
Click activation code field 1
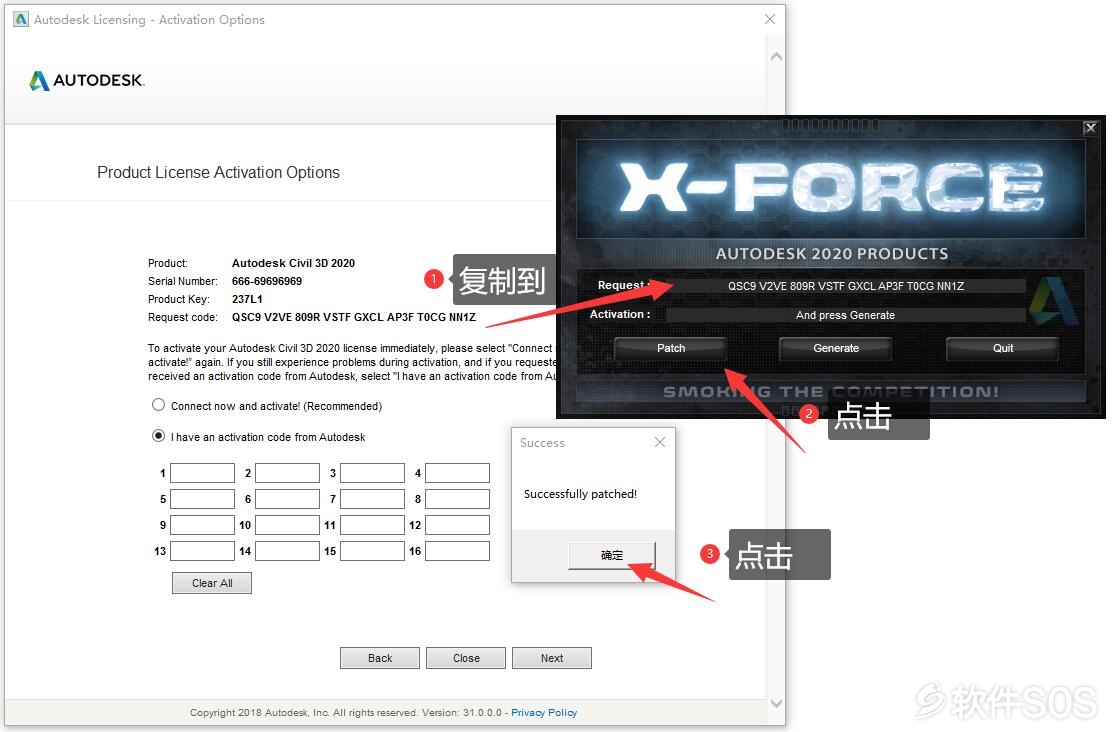tap(202, 473)
